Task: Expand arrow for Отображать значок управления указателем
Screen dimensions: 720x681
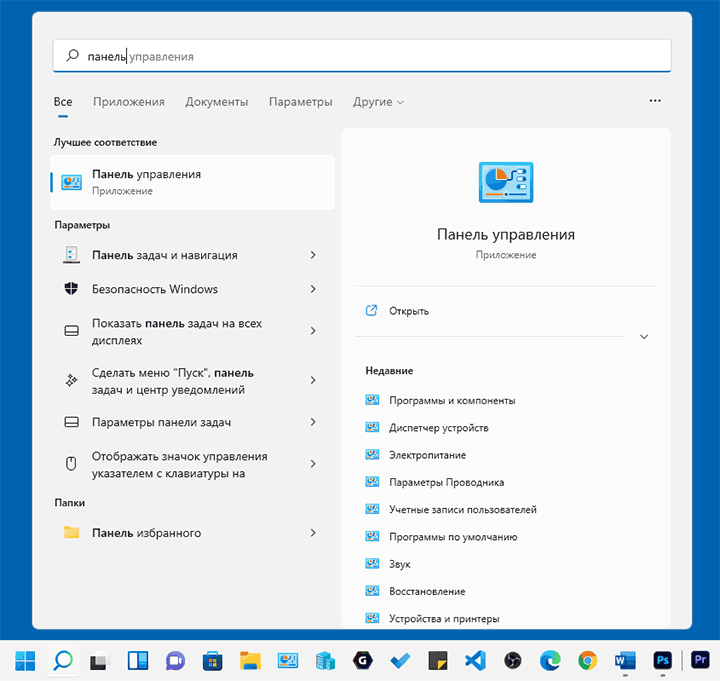Action: pos(313,464)
